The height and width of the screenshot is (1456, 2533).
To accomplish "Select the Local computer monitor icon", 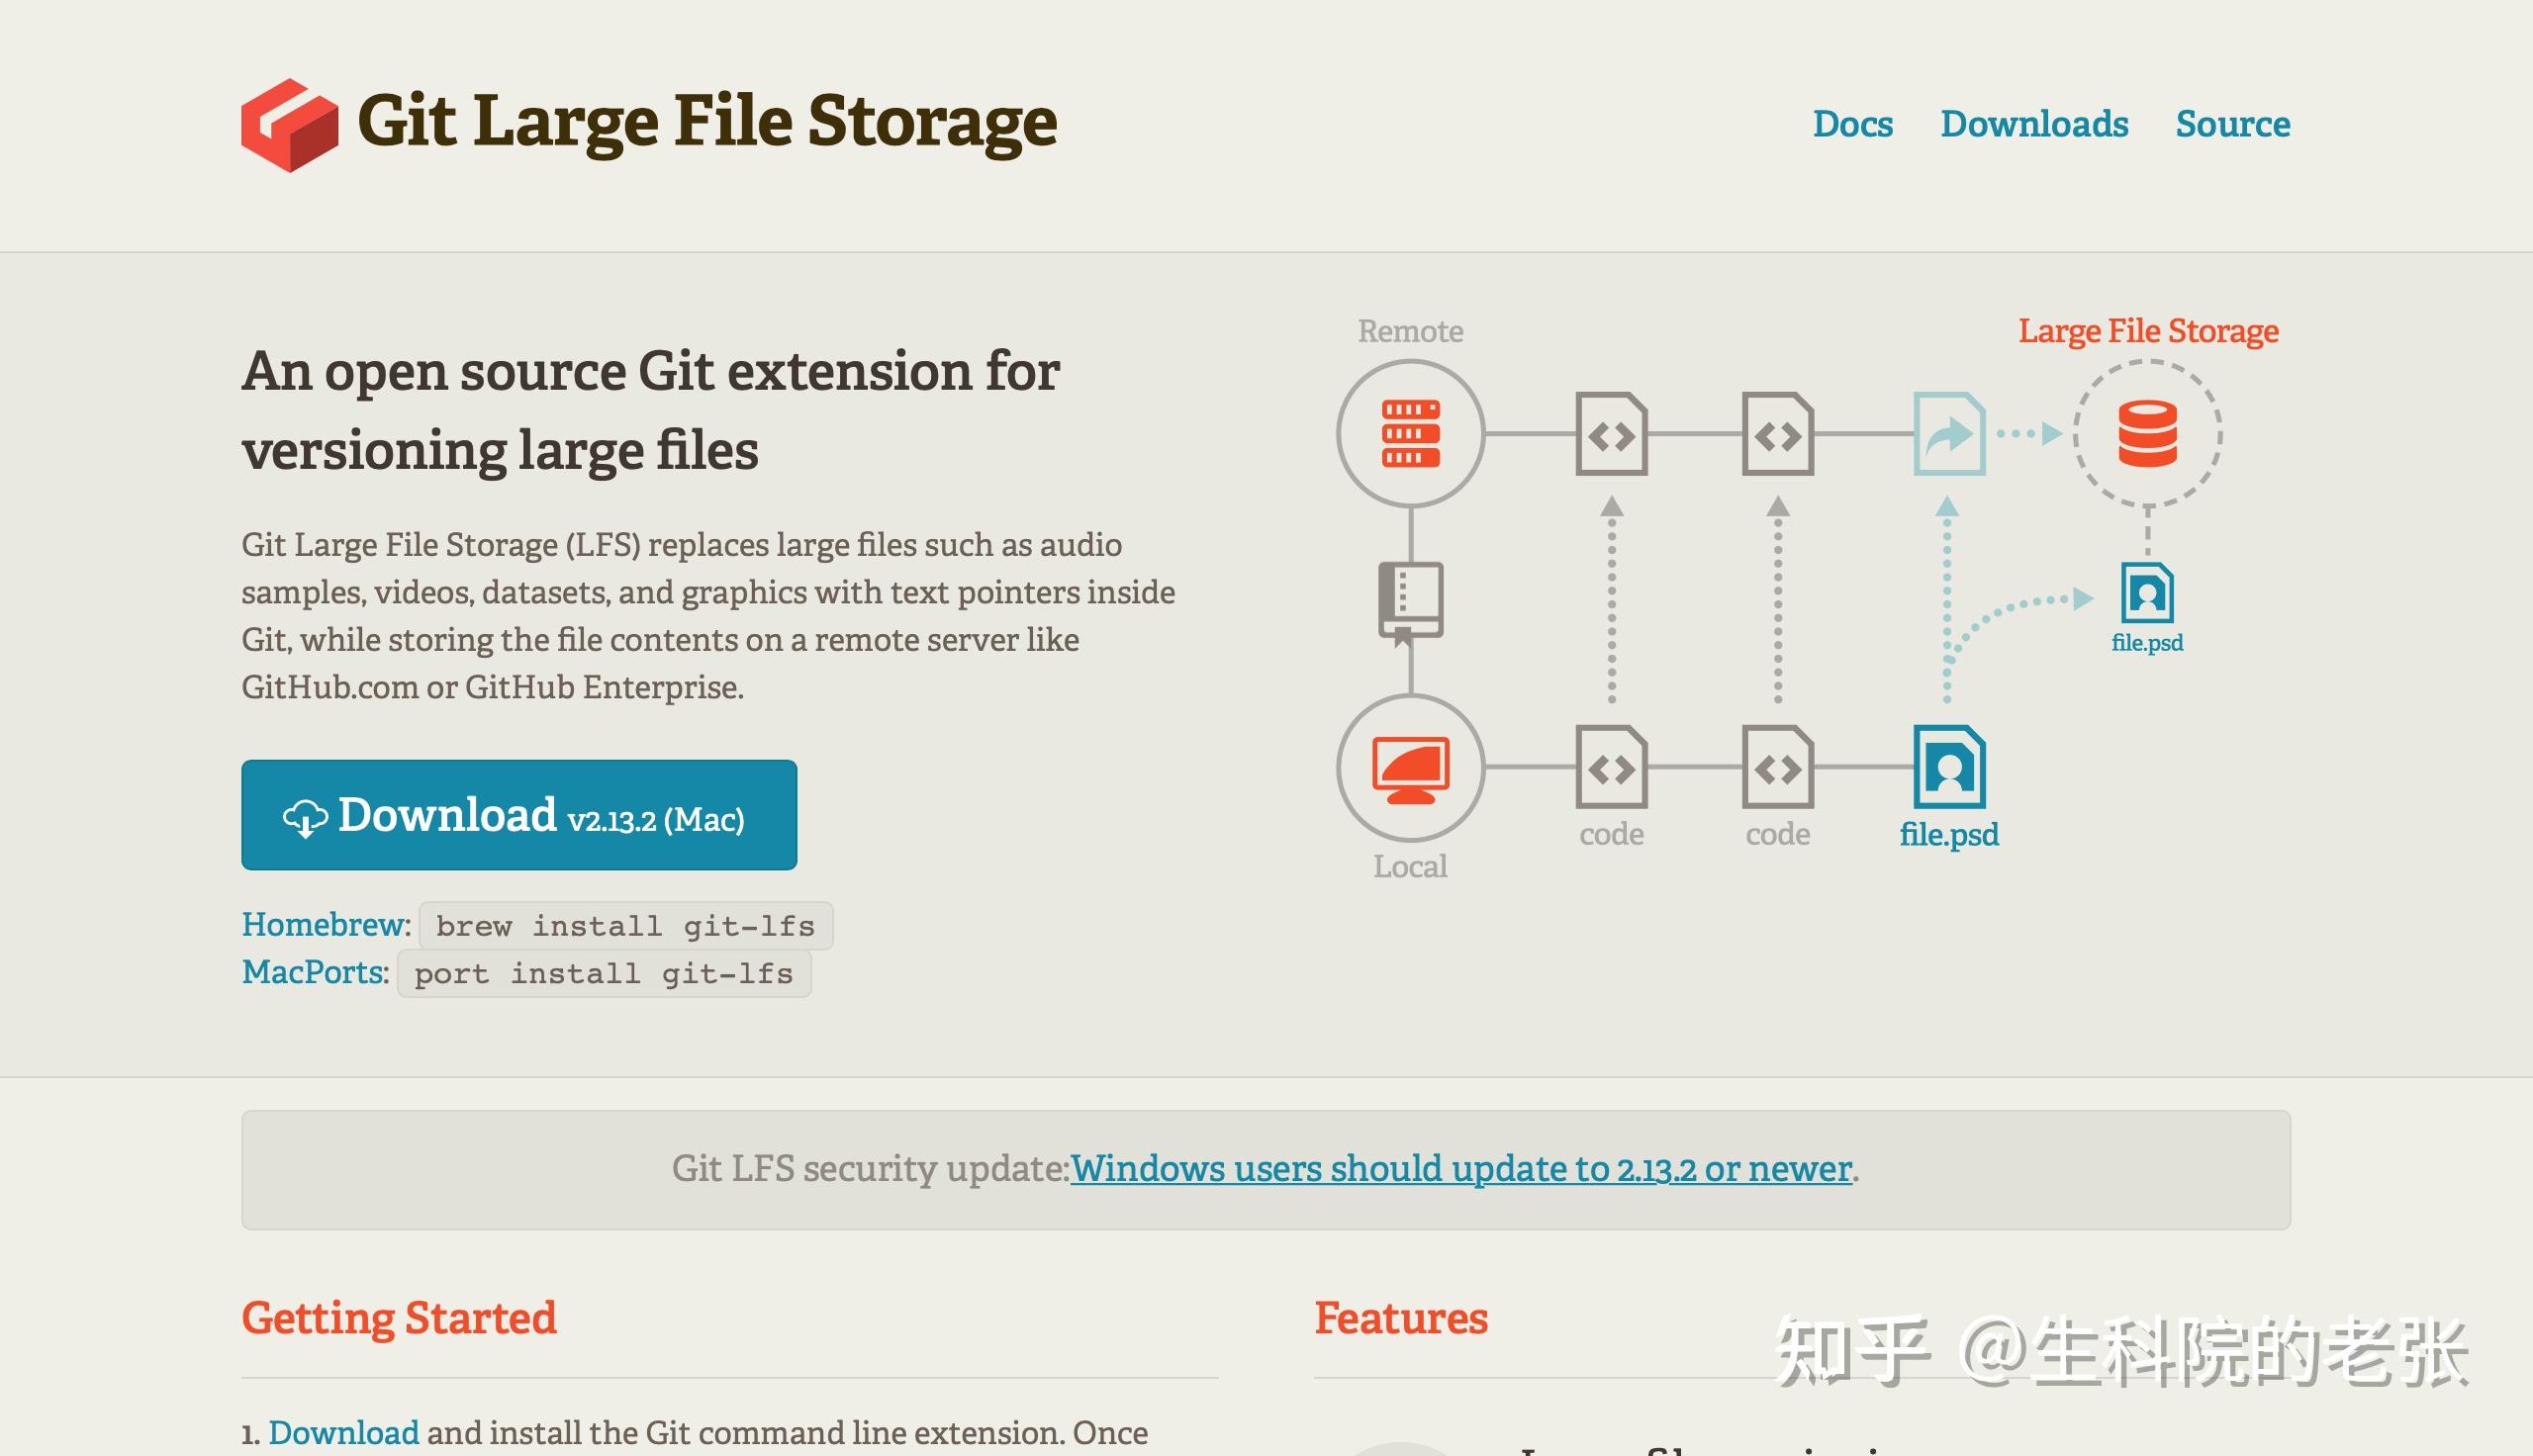I will point(1410,770).
